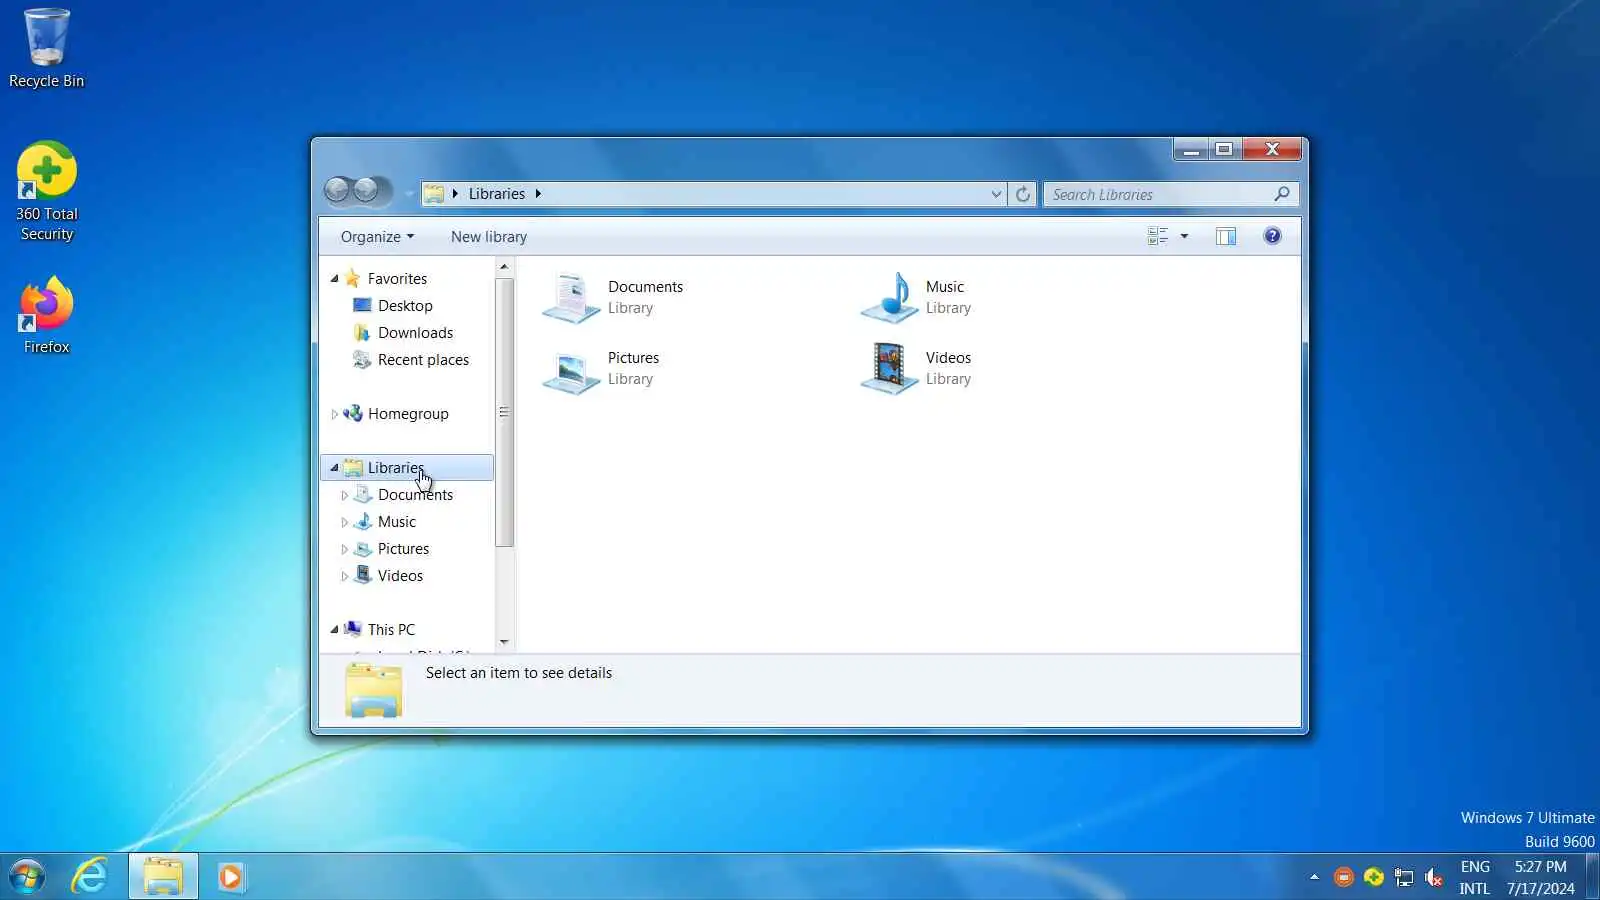Screen dimensions: 1600x900
Task: Click ENG INTL language indicator
Action: [x=1475, y=877]
